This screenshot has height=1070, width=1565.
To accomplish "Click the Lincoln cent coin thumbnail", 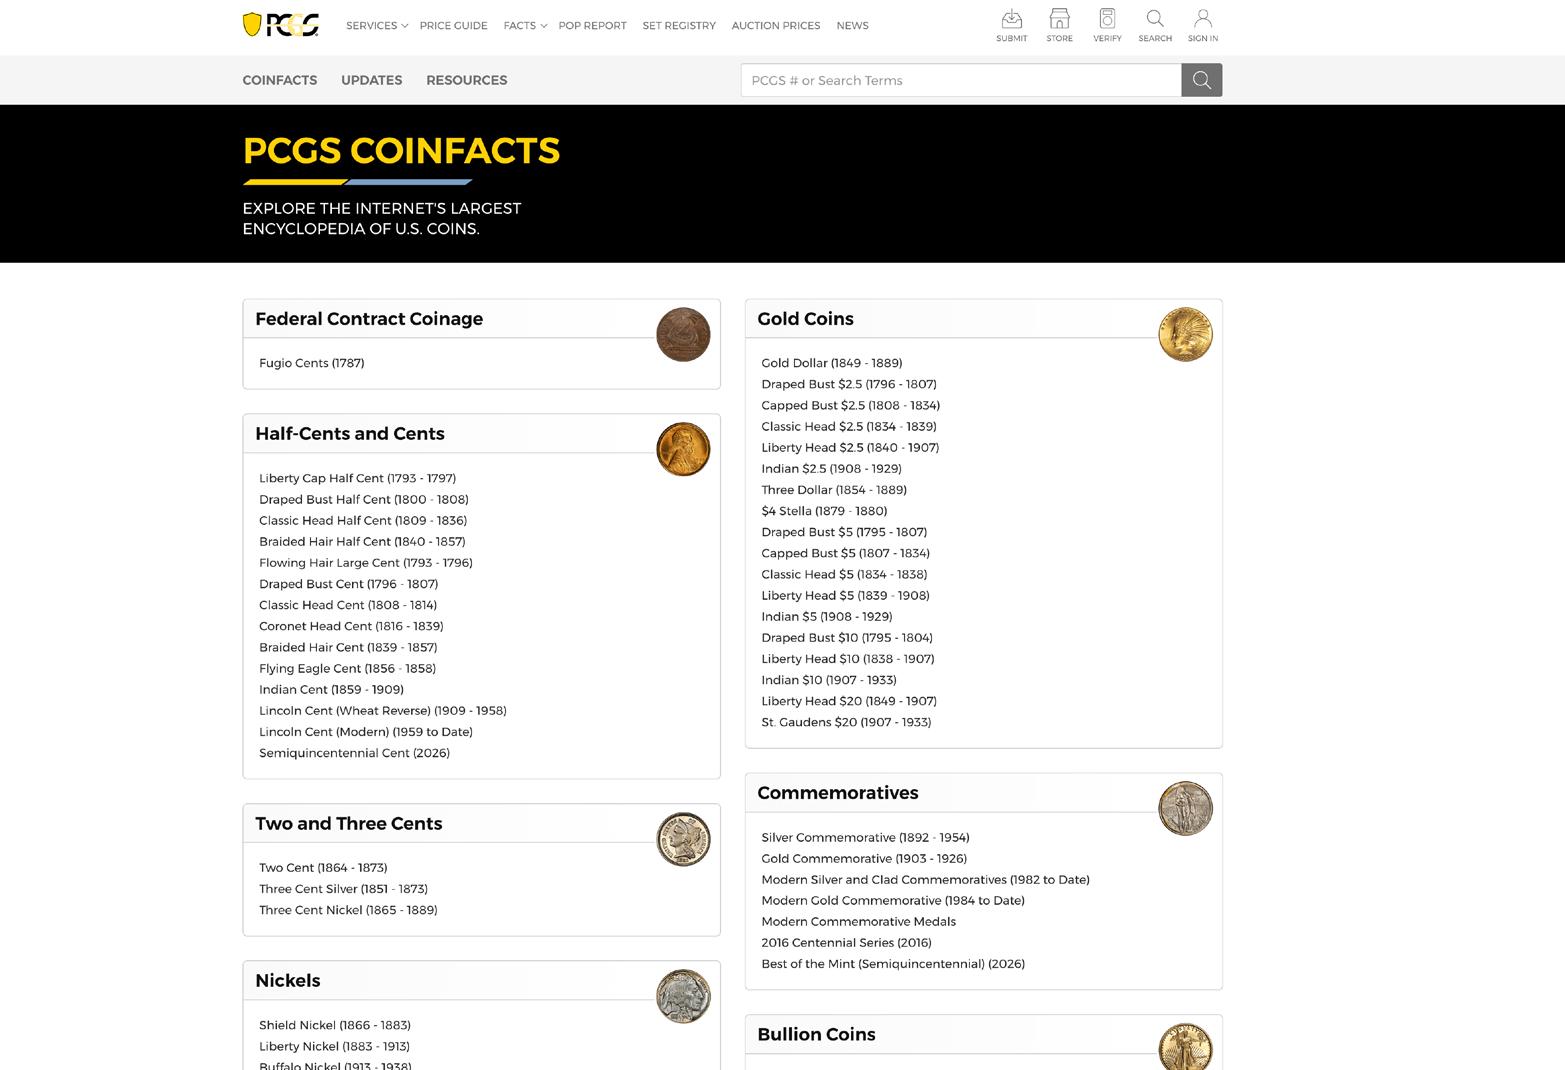I will (x=683, y=449).
